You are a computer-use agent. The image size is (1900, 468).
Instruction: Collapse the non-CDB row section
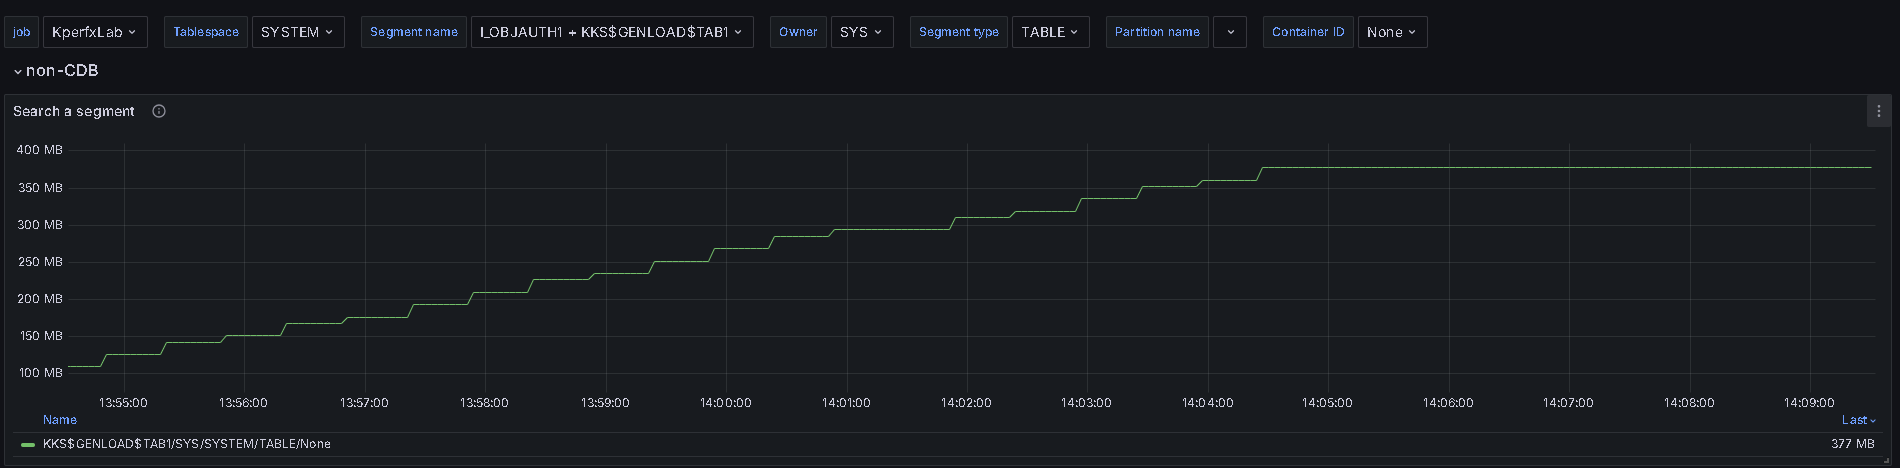[x=18, y=71]
